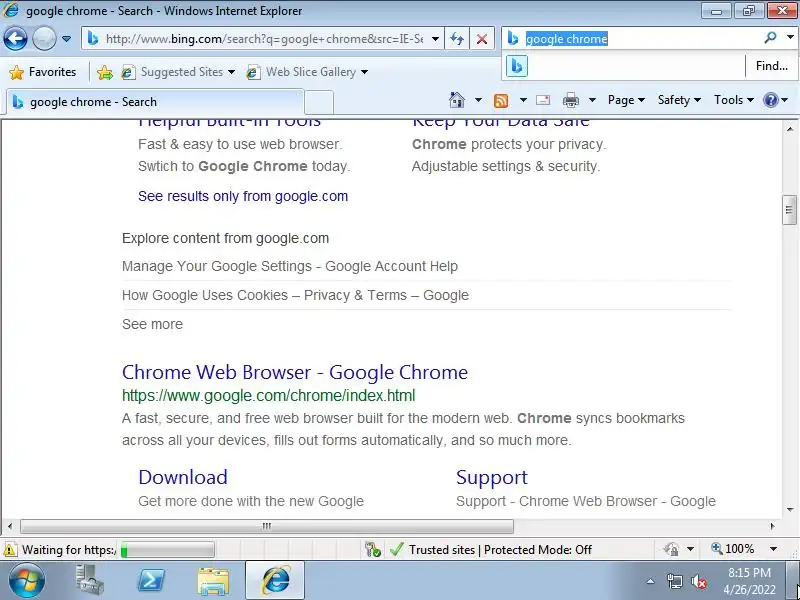
Task: Open Suggested Sites dropdown
Action: pyautogui.click(x=179, y=72)
